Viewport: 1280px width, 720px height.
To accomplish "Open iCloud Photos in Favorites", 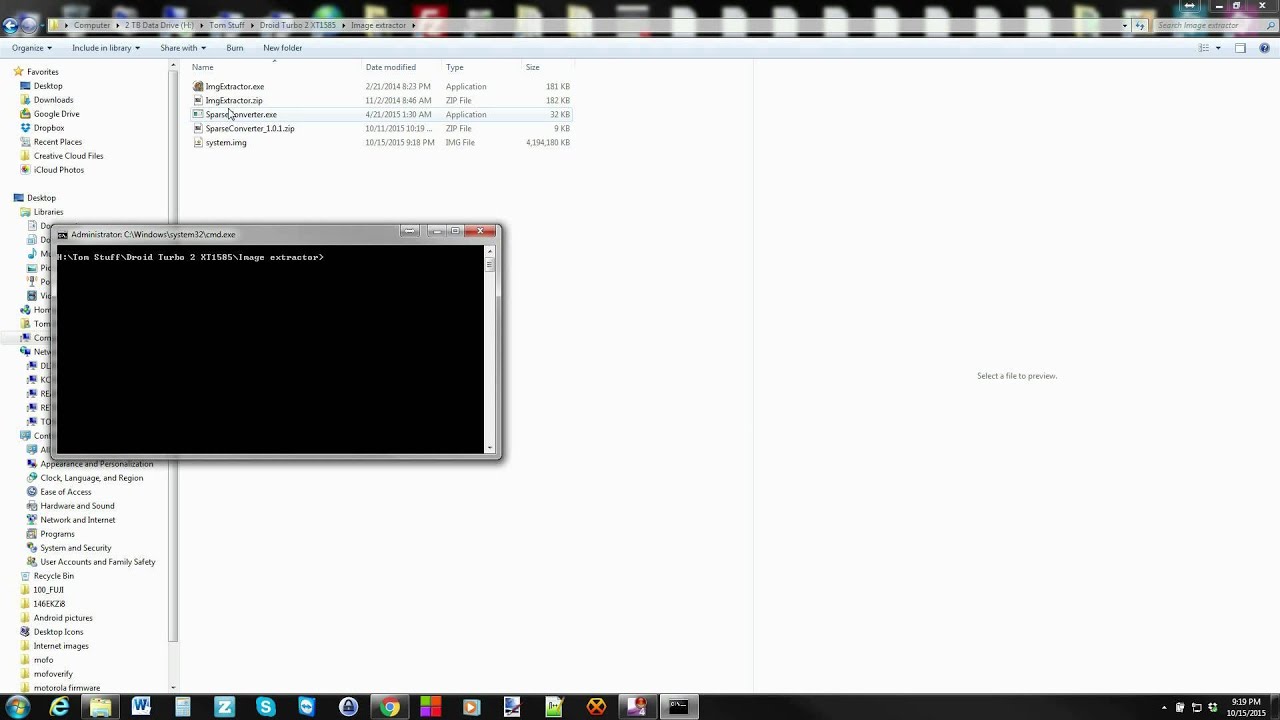I will point(59,170).
